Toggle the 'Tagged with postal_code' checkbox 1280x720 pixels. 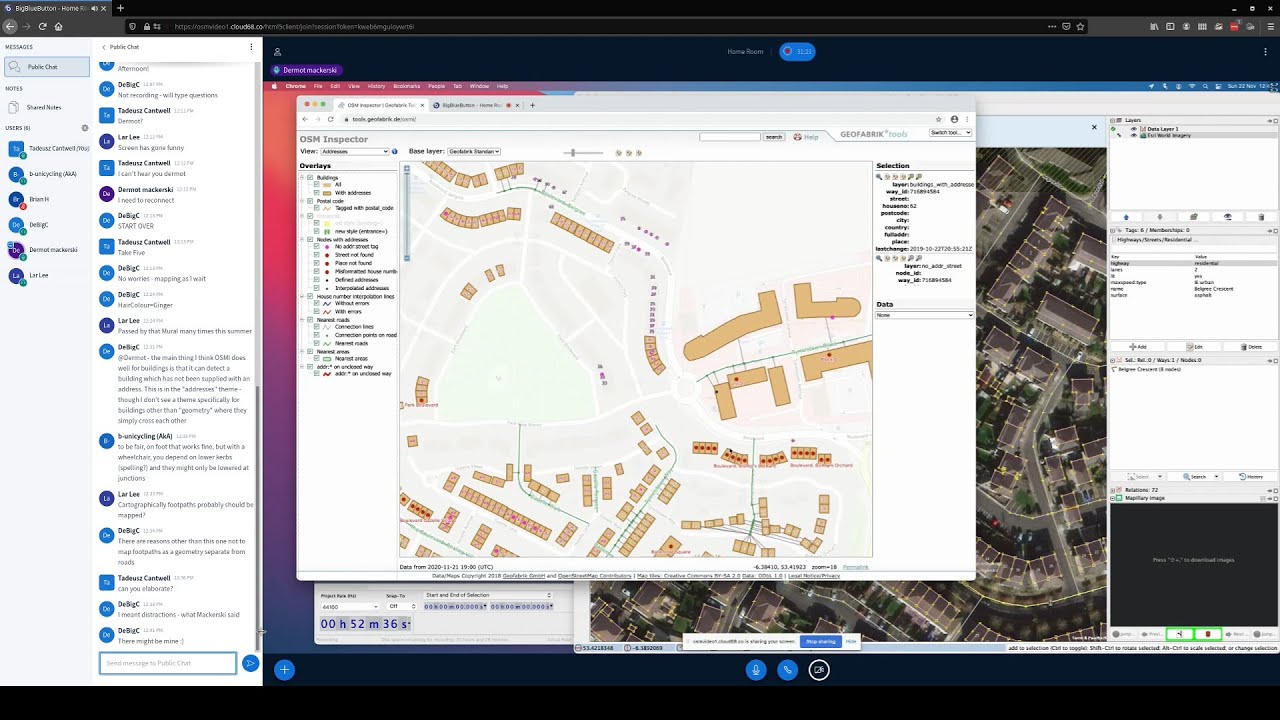pyautogui.click(x=318, y=208)
